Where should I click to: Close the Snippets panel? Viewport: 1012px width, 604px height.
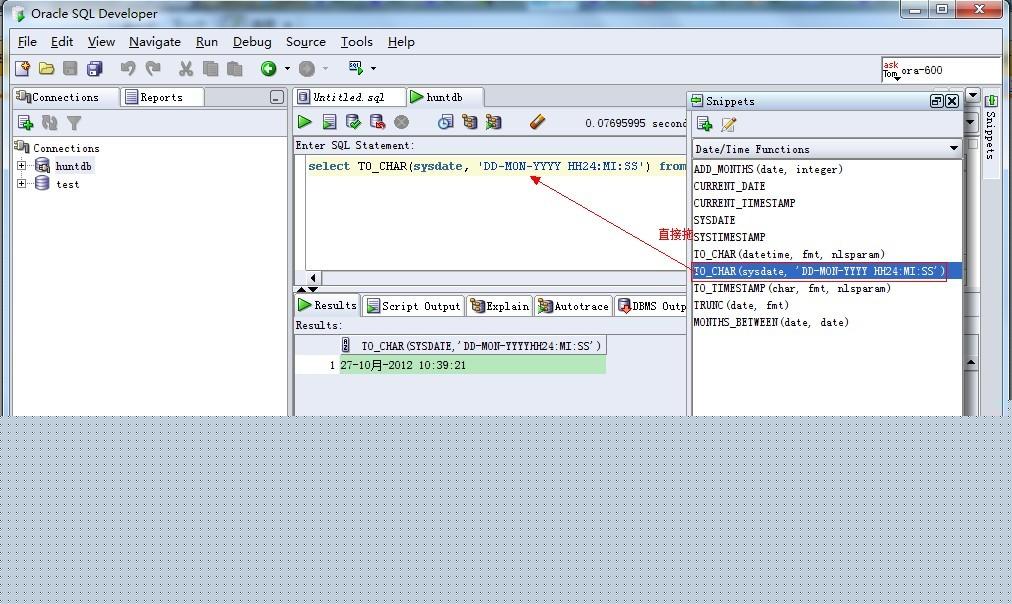point(952,101)
